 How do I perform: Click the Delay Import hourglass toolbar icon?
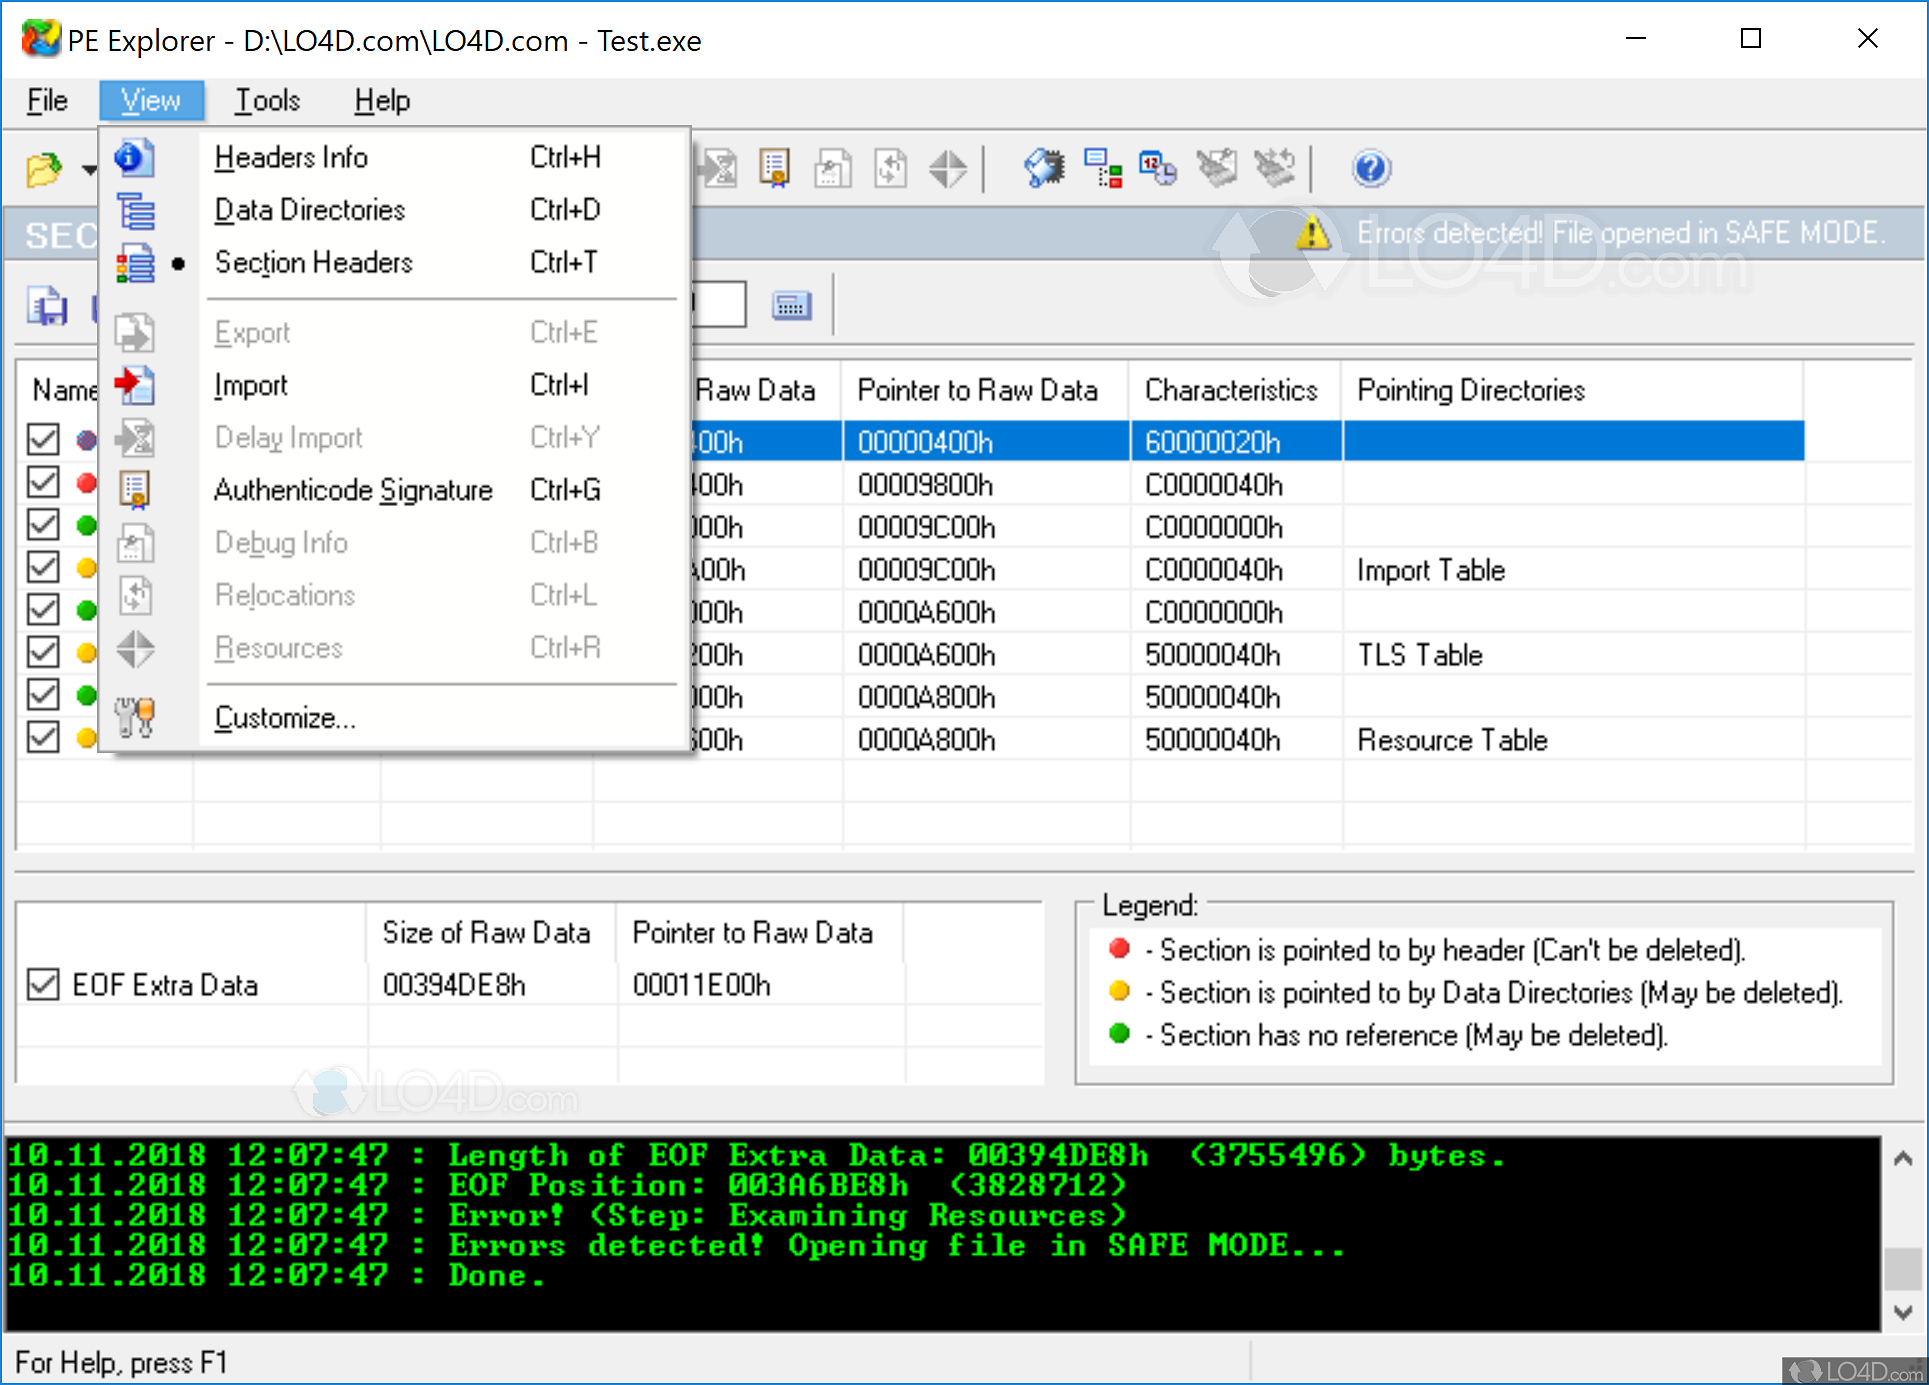point(719,168)
